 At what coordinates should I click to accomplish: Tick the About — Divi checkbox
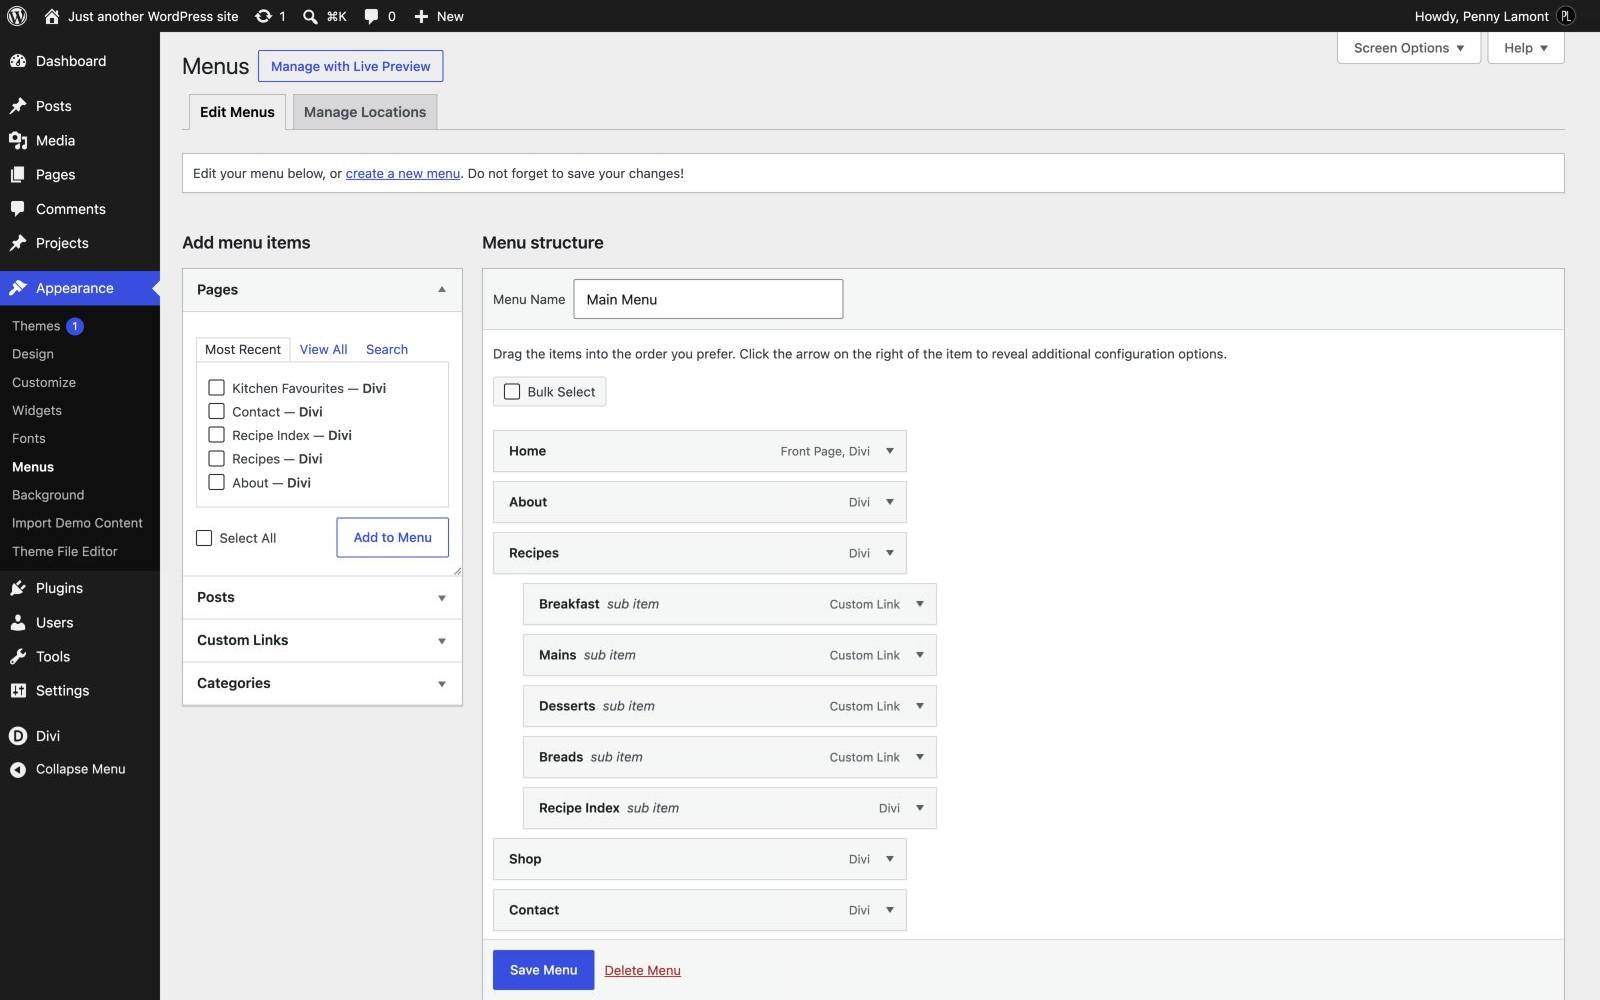click(216, 482)
